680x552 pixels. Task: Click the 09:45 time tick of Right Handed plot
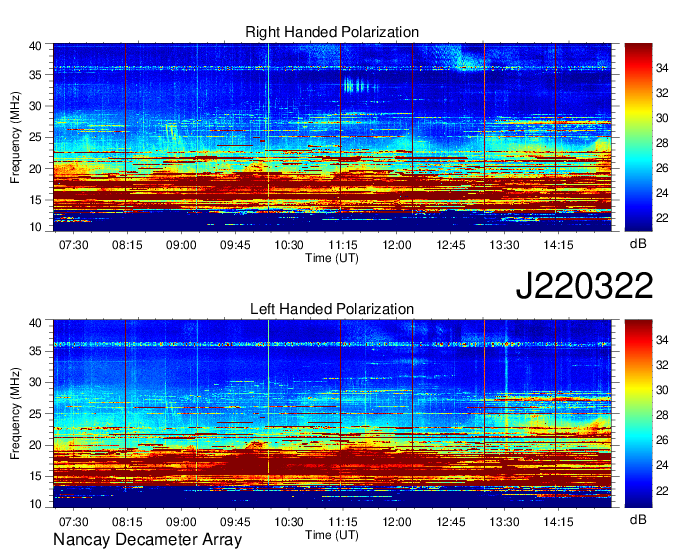pyautogui.click(x=235, y=245)
